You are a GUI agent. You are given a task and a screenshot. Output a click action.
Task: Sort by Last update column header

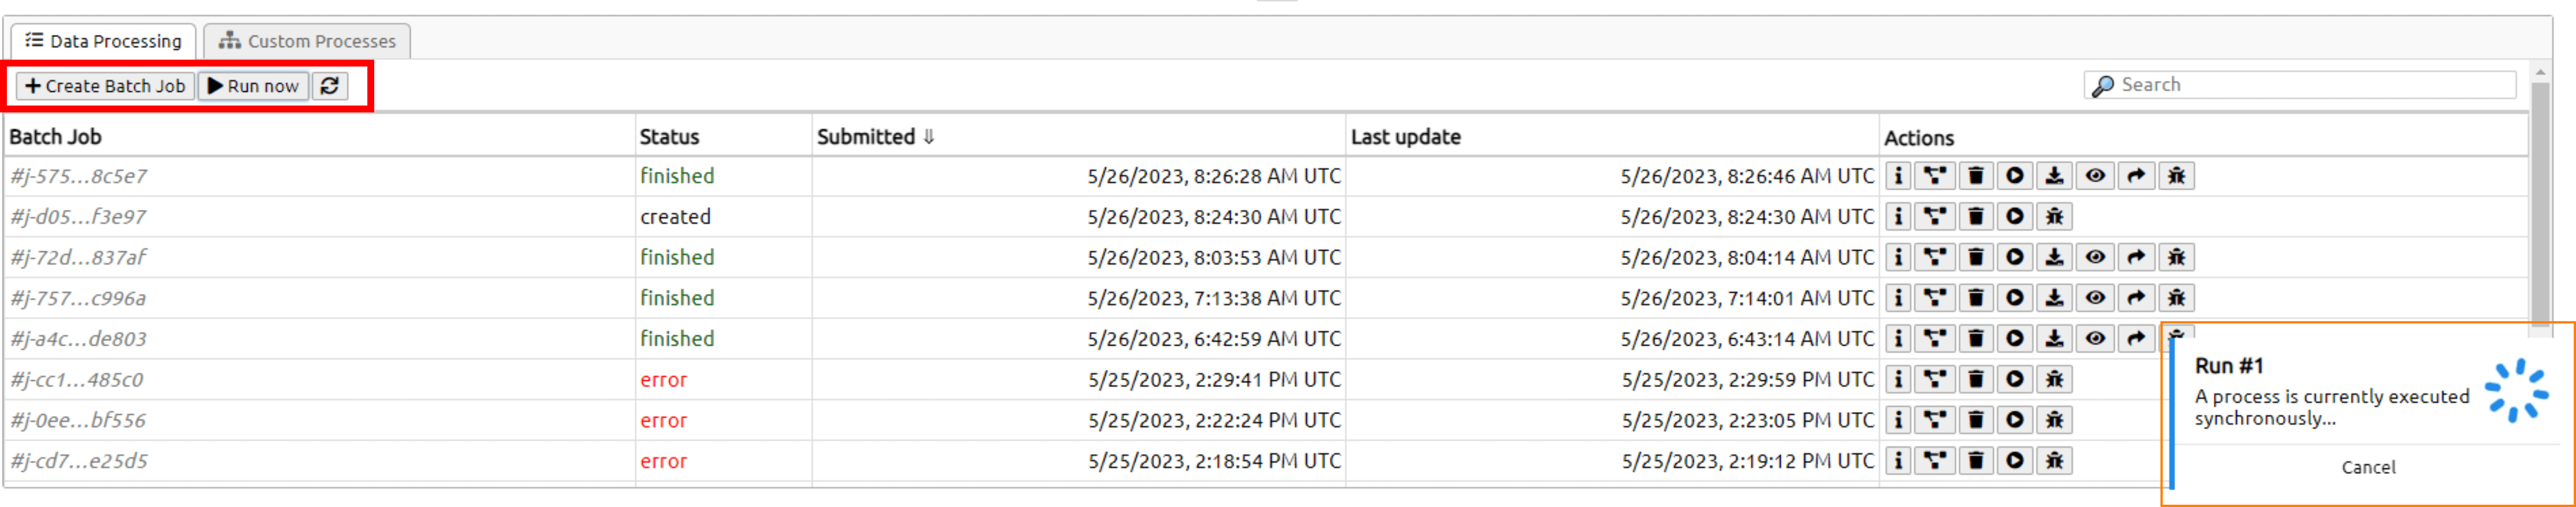click(x=1405, y=137)
